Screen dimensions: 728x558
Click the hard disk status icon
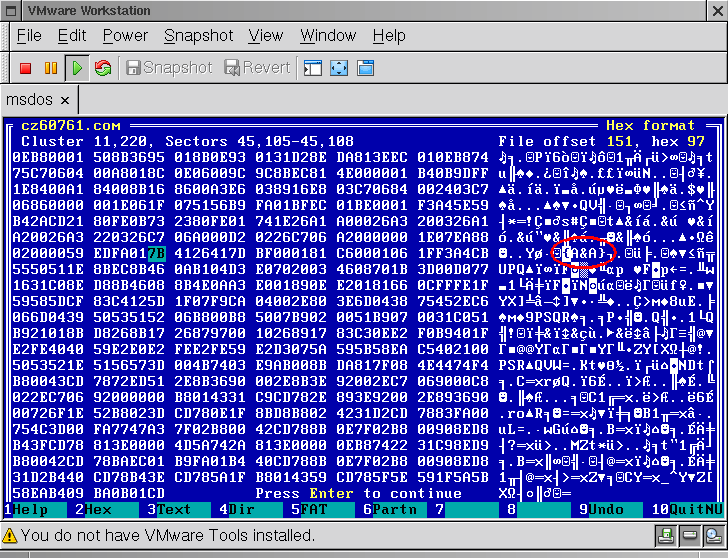point(690,536)
